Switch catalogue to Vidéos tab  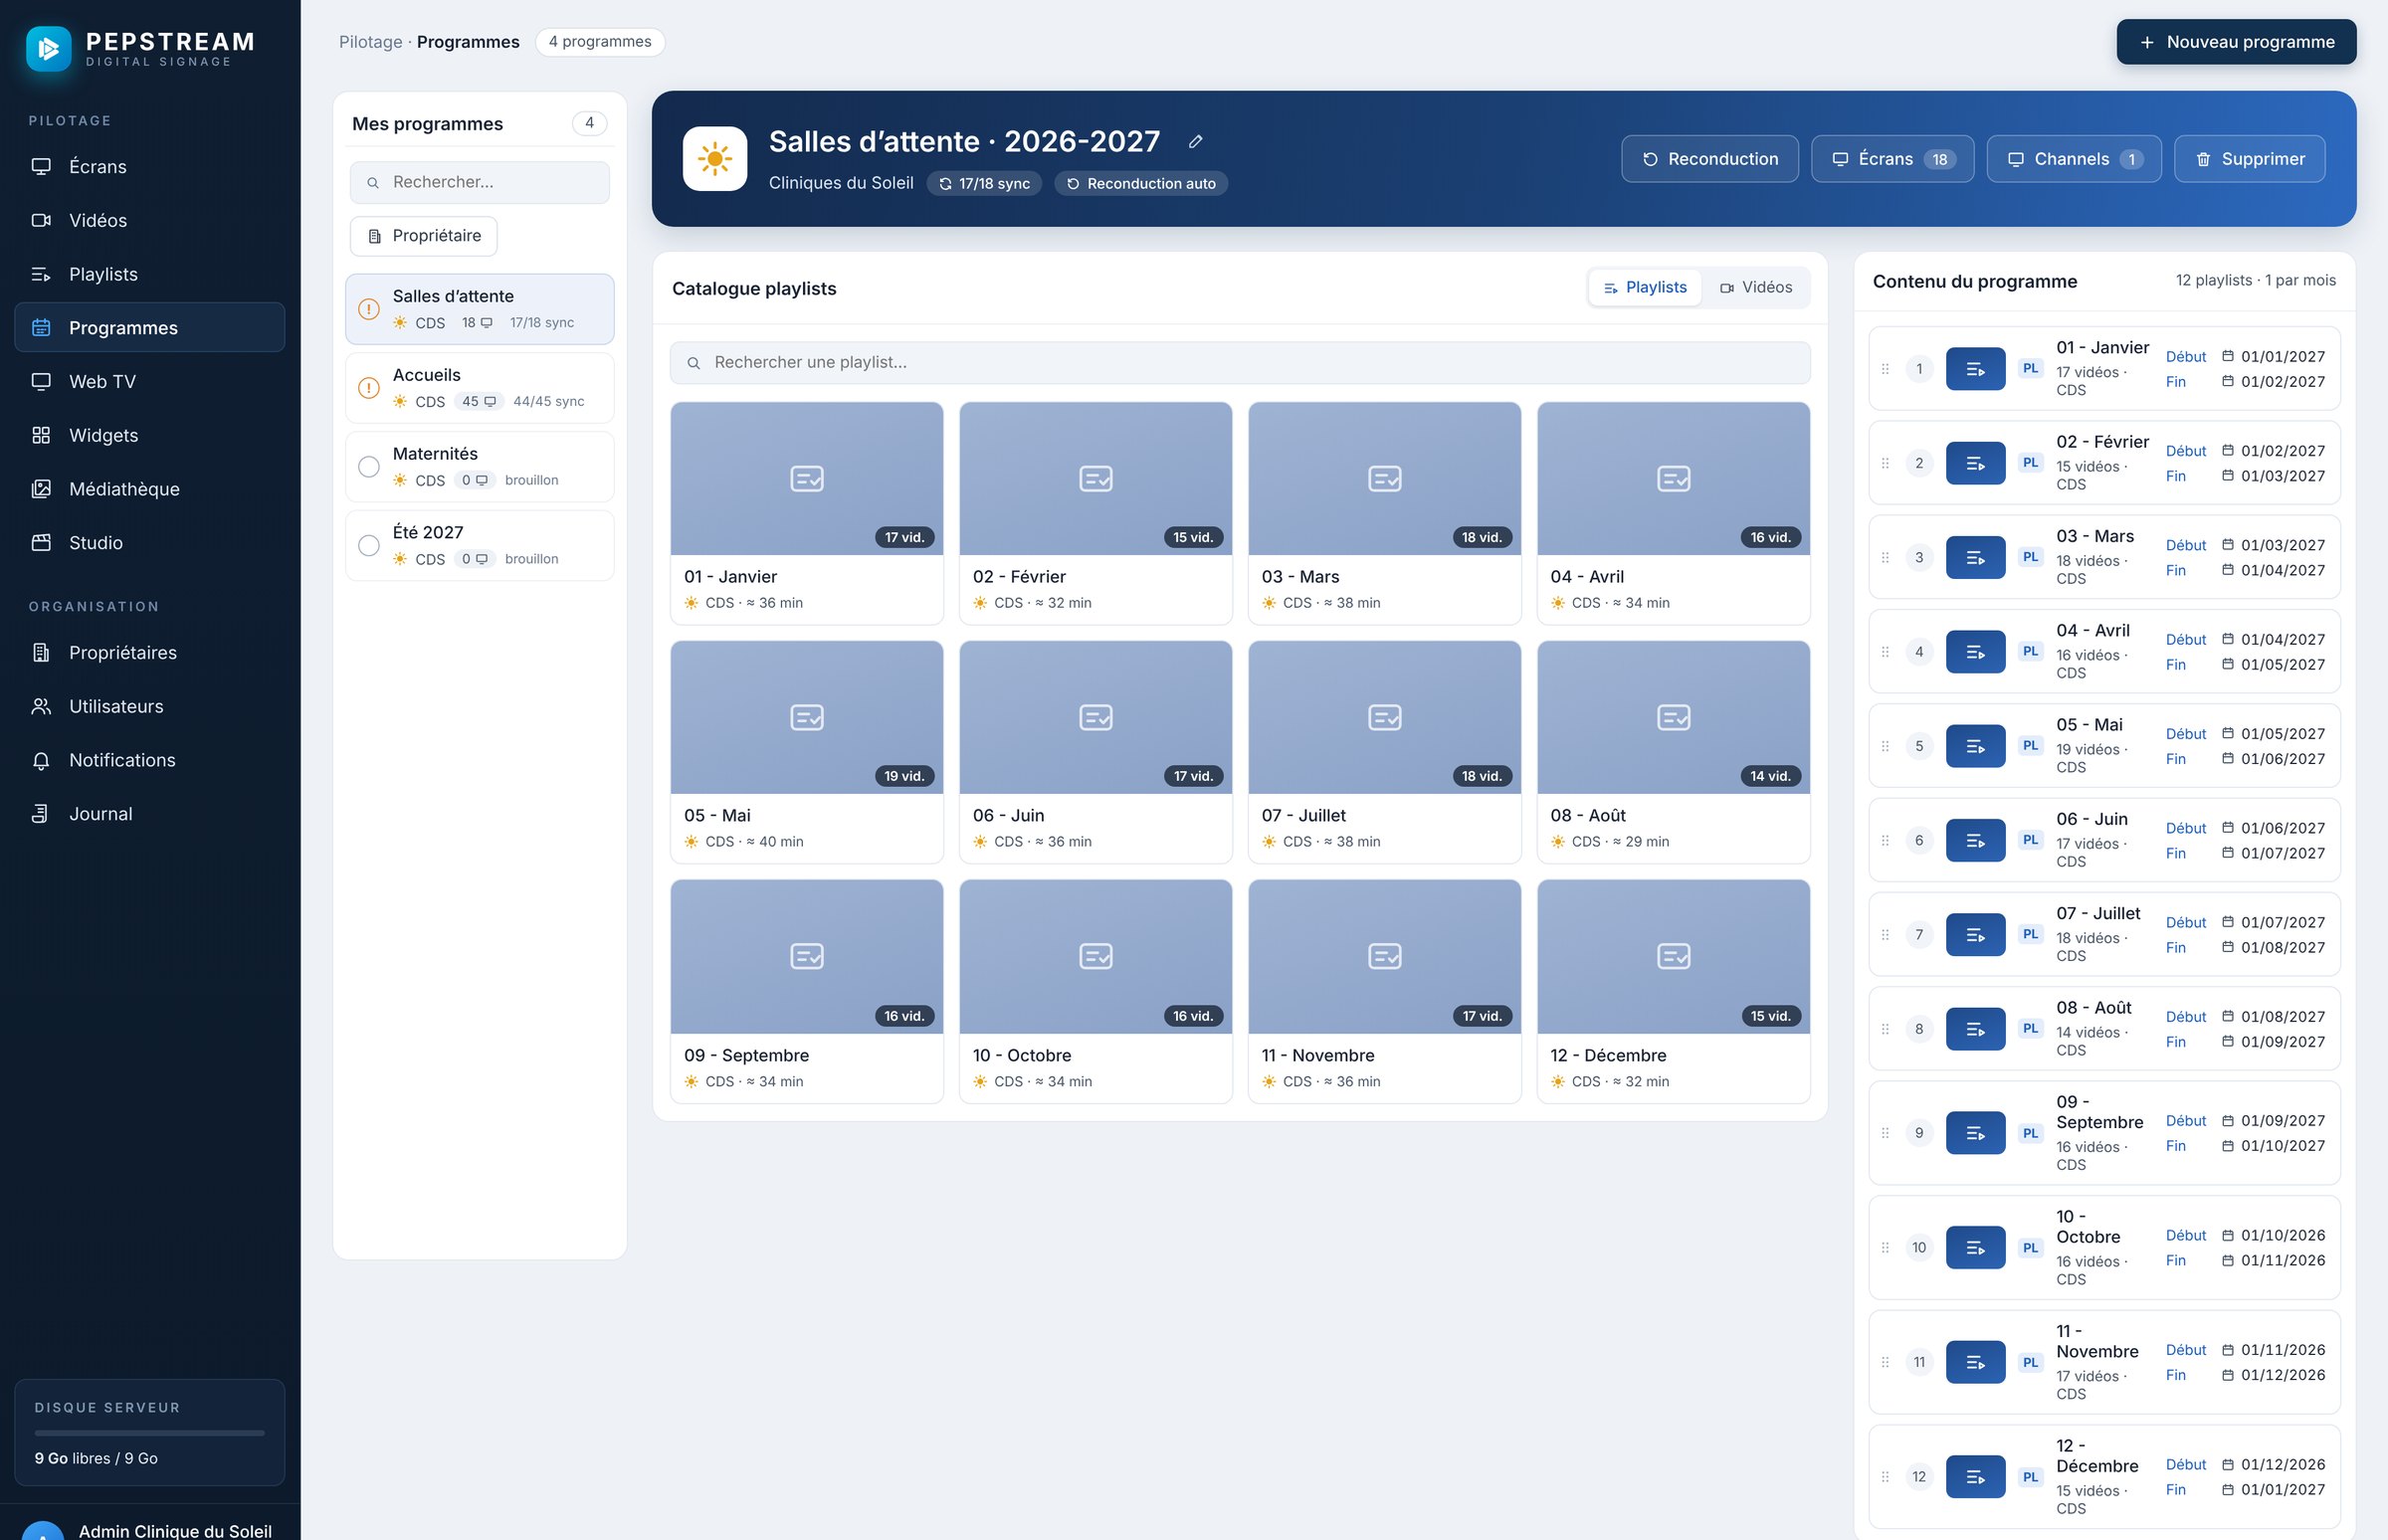[1756, 288]
